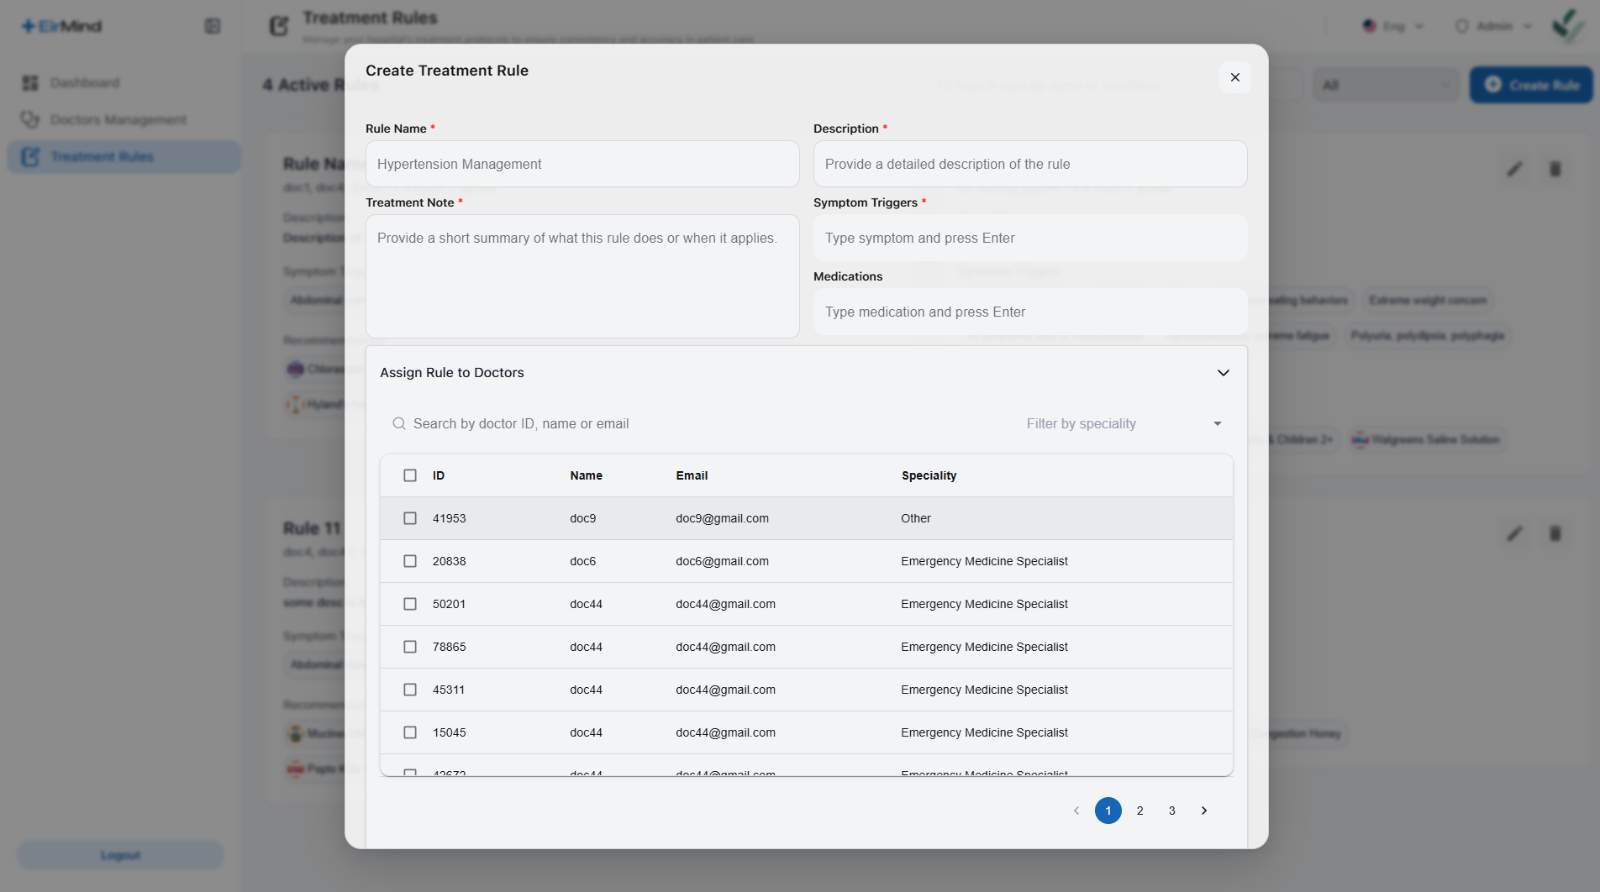
Task: Go to next page of doctors
Action: (x=1204, y=811)
